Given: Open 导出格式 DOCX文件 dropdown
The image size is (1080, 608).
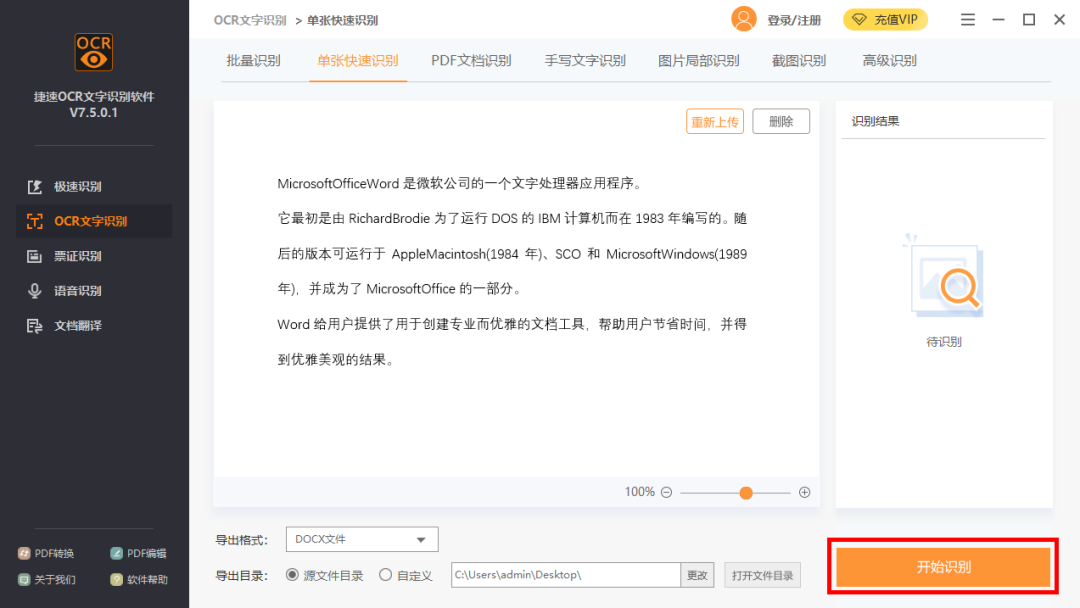Looking at the screenshot, I should [362, 539].
